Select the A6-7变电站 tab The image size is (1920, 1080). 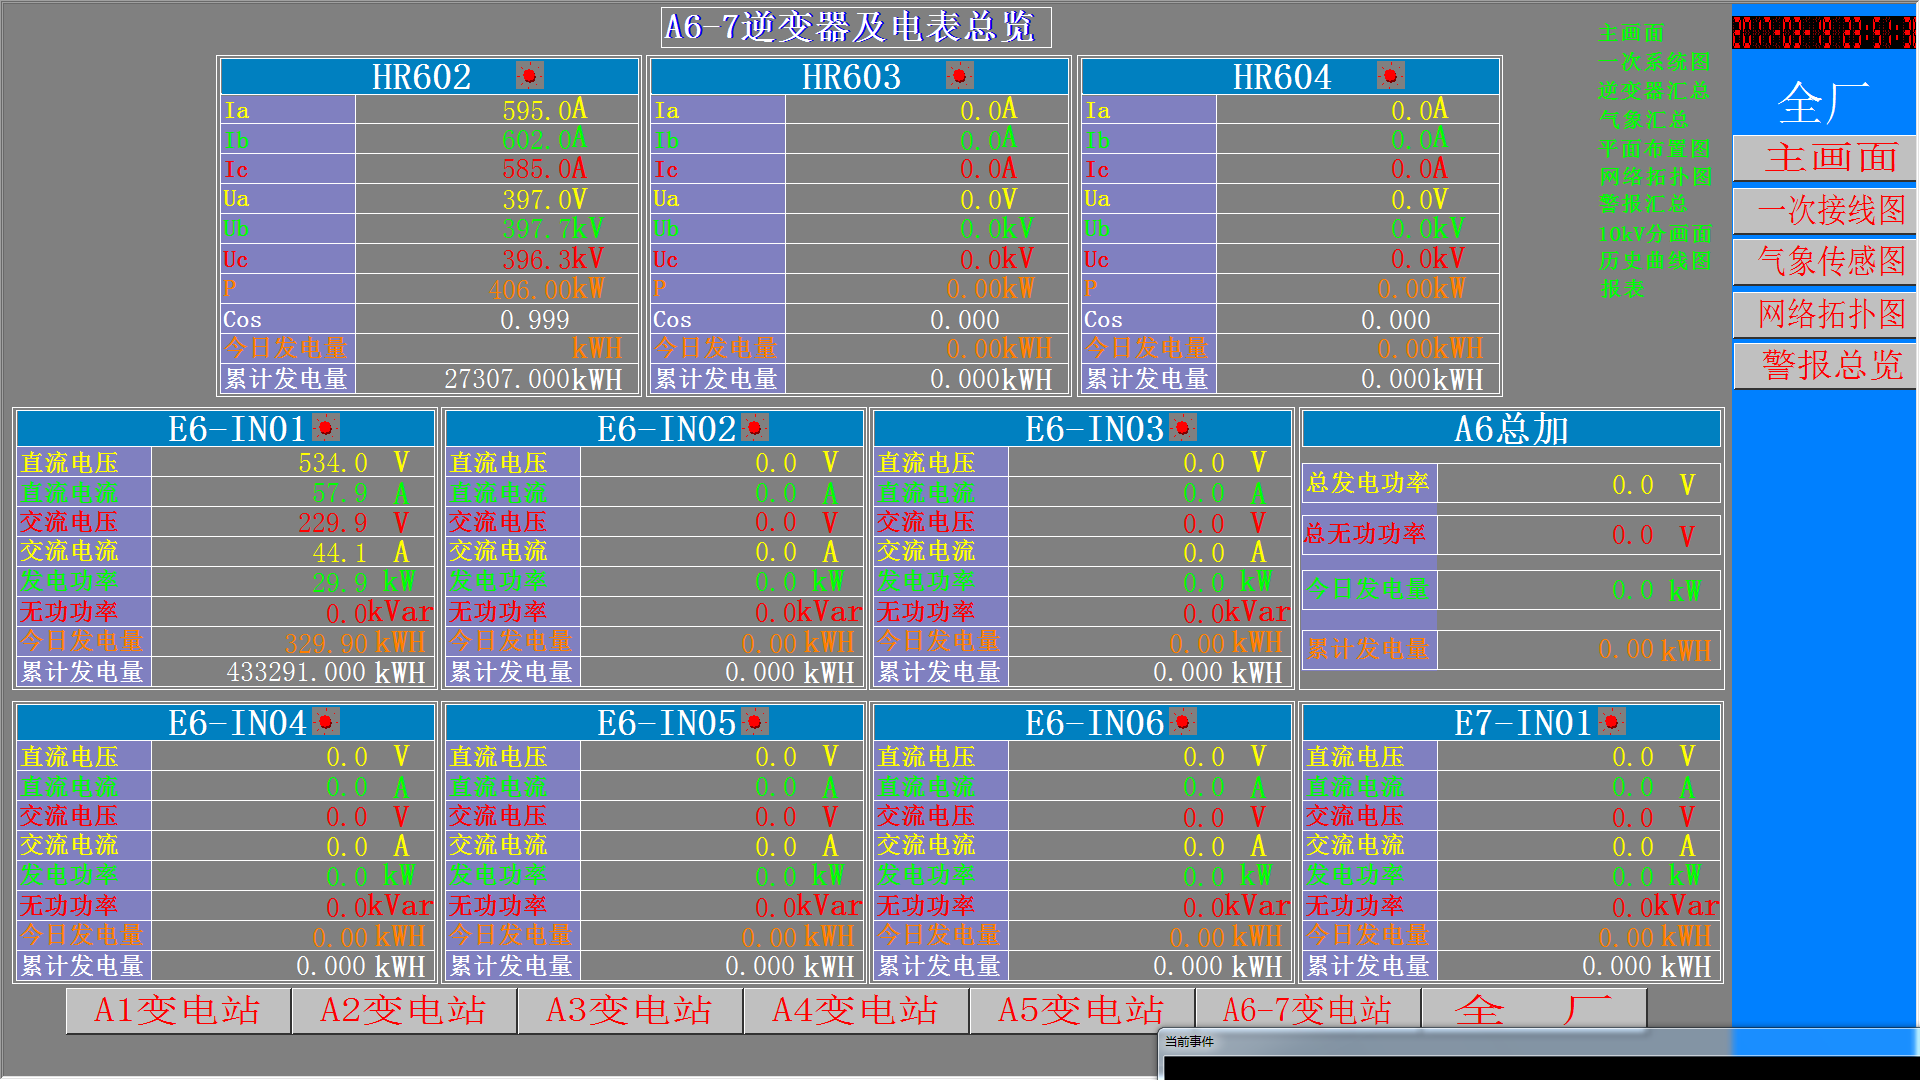(x=1308, y=1011)
